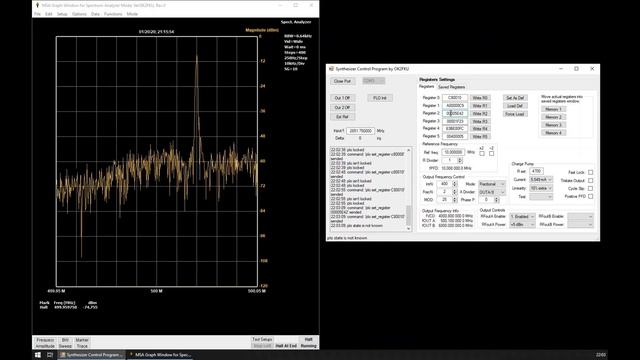The width and height of the screenshot is (640, 360).
Task: Click the R set input field
Action: pyautogui.click(x=536, y=171)
